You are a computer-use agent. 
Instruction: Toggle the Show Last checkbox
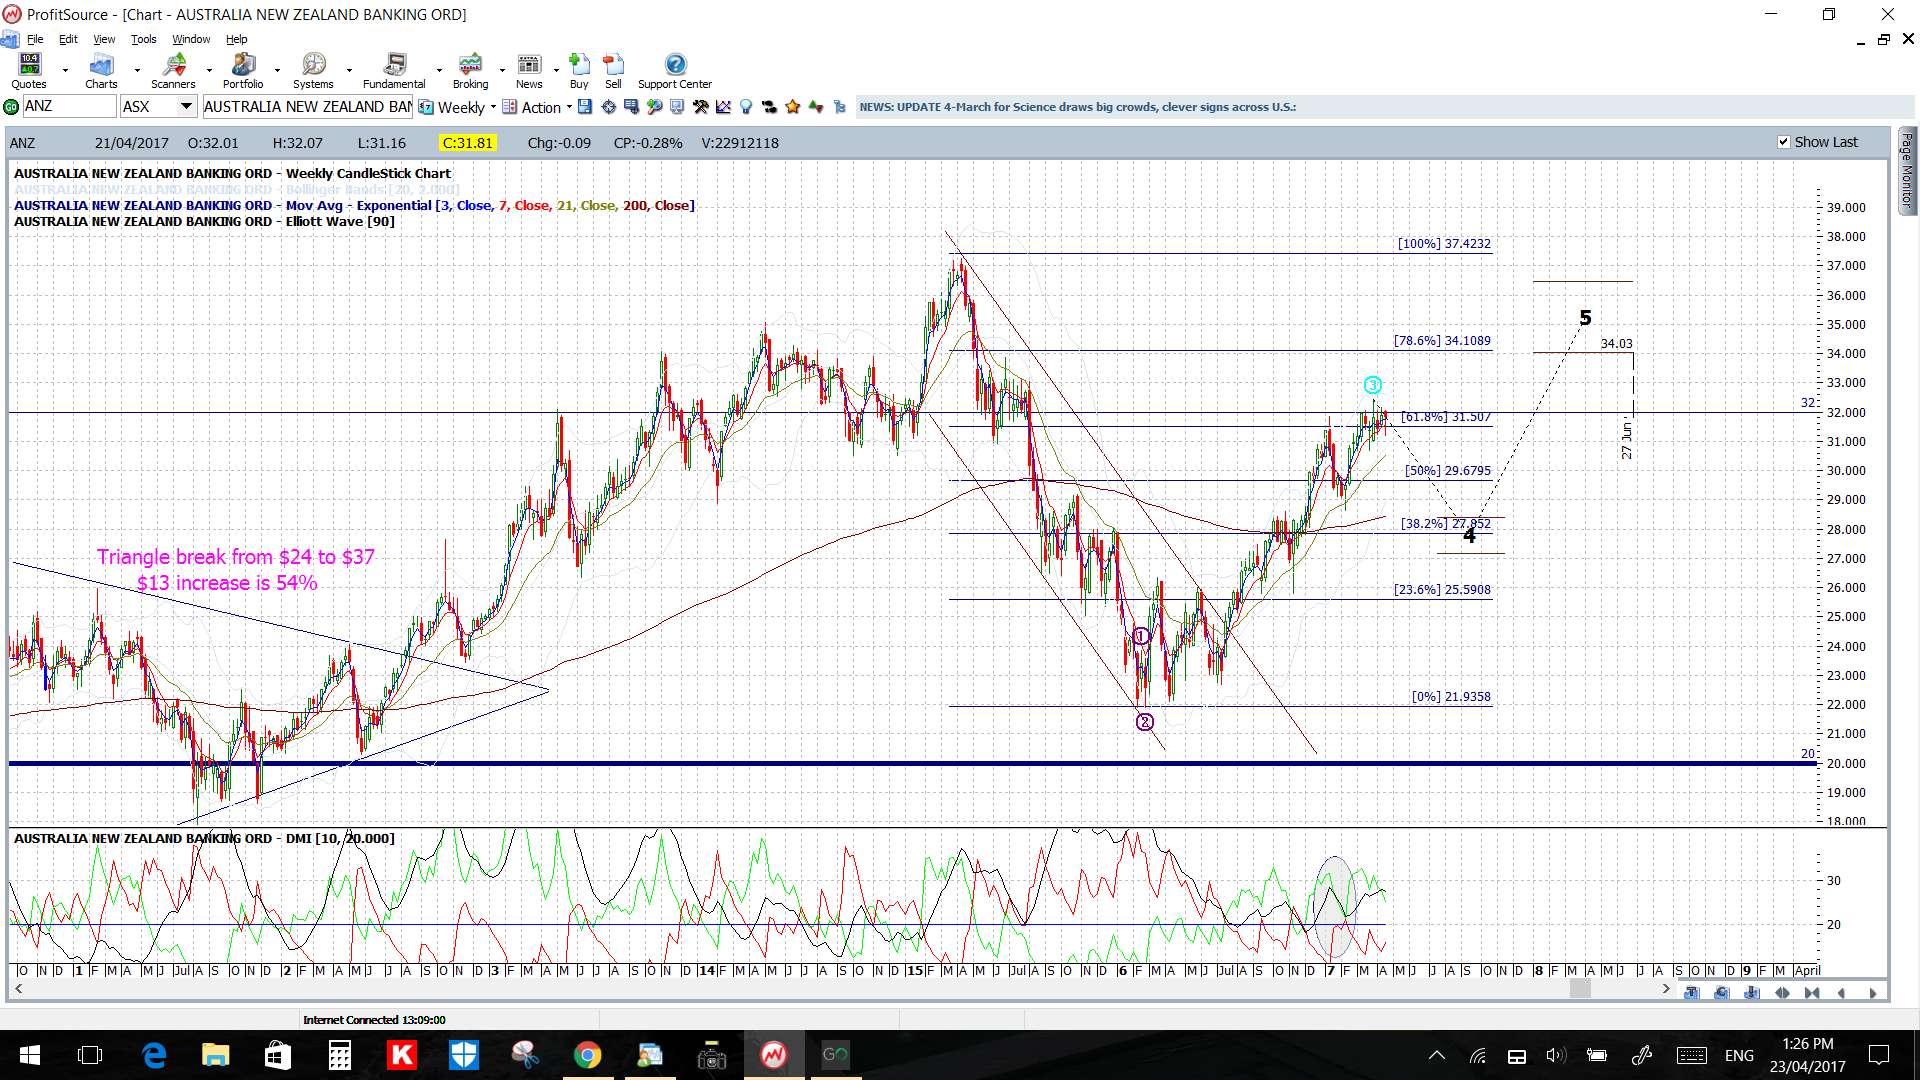[x=1783, y=142]
